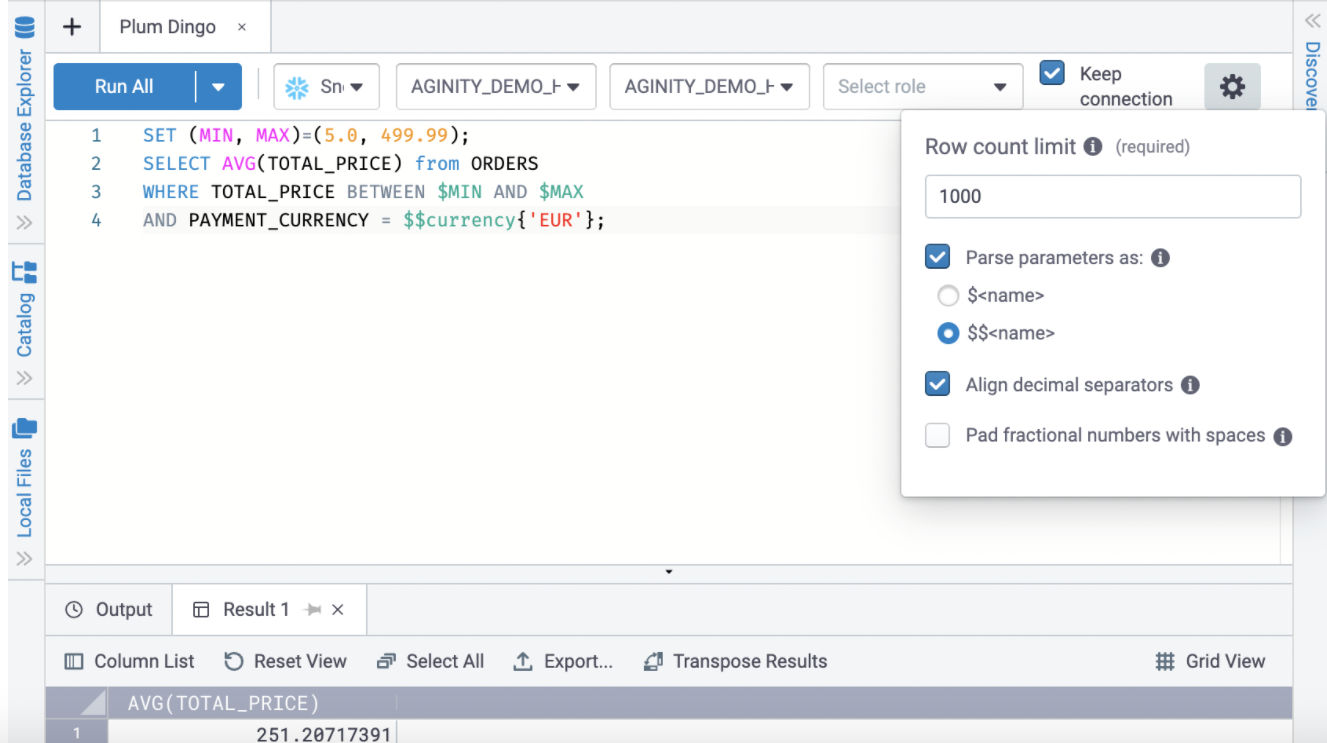
Task: Switch to Grid View
Action: [1210, 661]
